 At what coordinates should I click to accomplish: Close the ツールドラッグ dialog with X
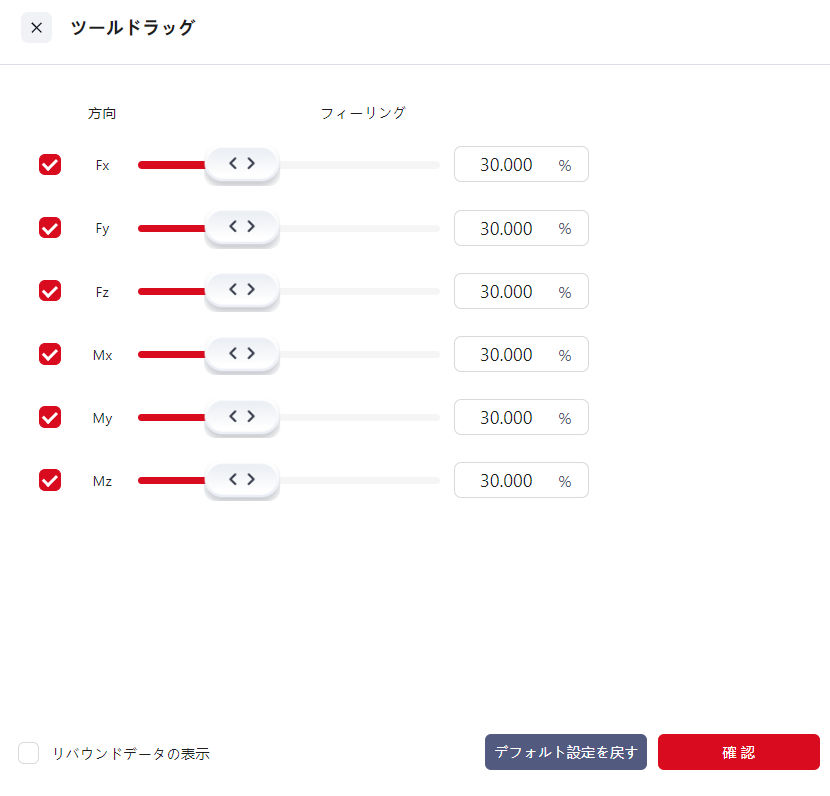coord(36,28)
